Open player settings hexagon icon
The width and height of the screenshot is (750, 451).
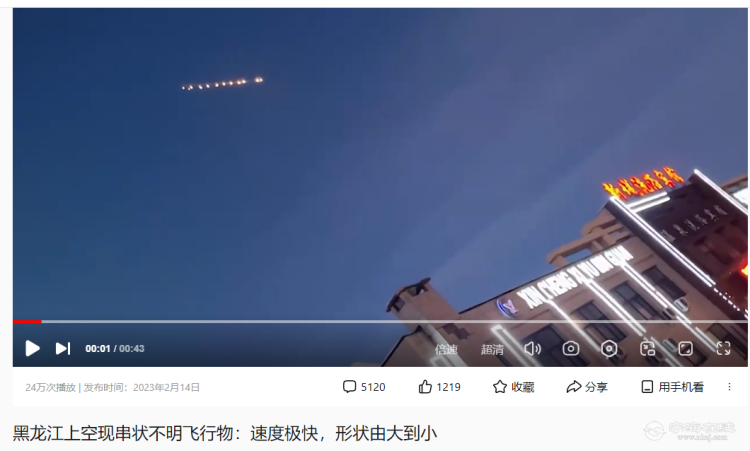point(609,349)
